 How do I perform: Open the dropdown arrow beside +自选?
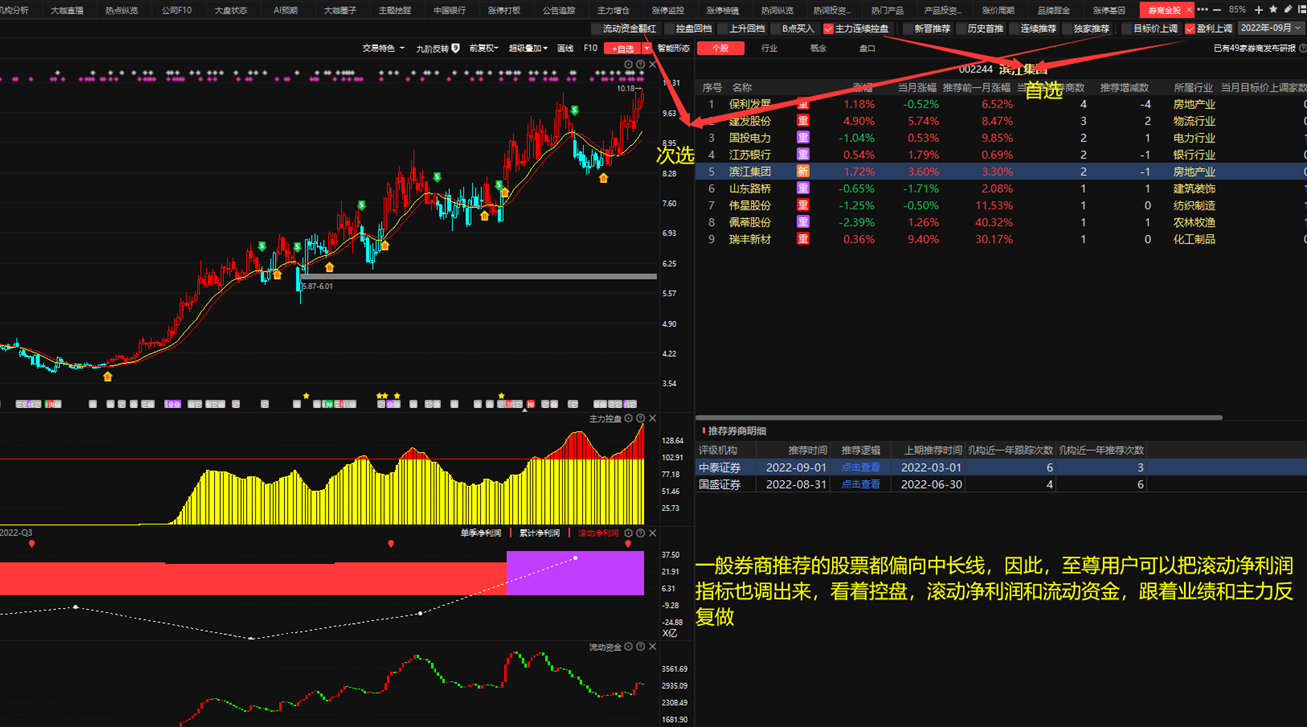[647, 48]
